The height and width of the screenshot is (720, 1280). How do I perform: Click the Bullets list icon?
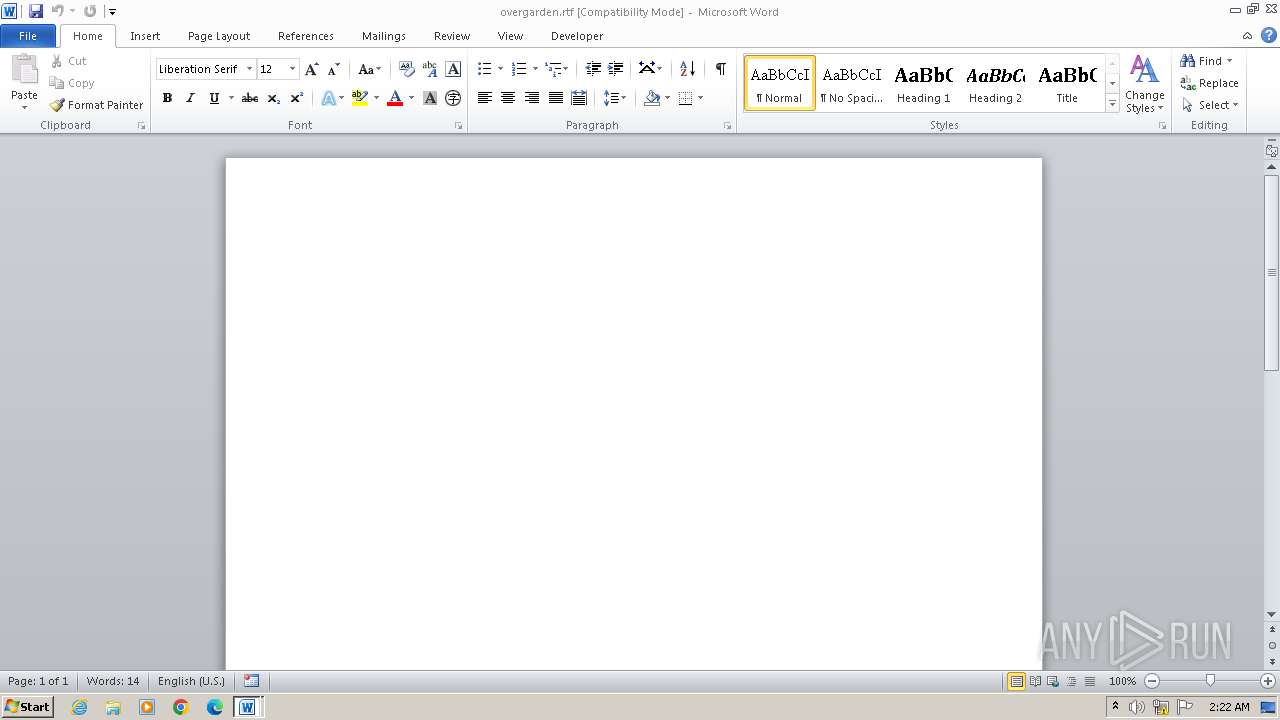click(x=485, y=69)
